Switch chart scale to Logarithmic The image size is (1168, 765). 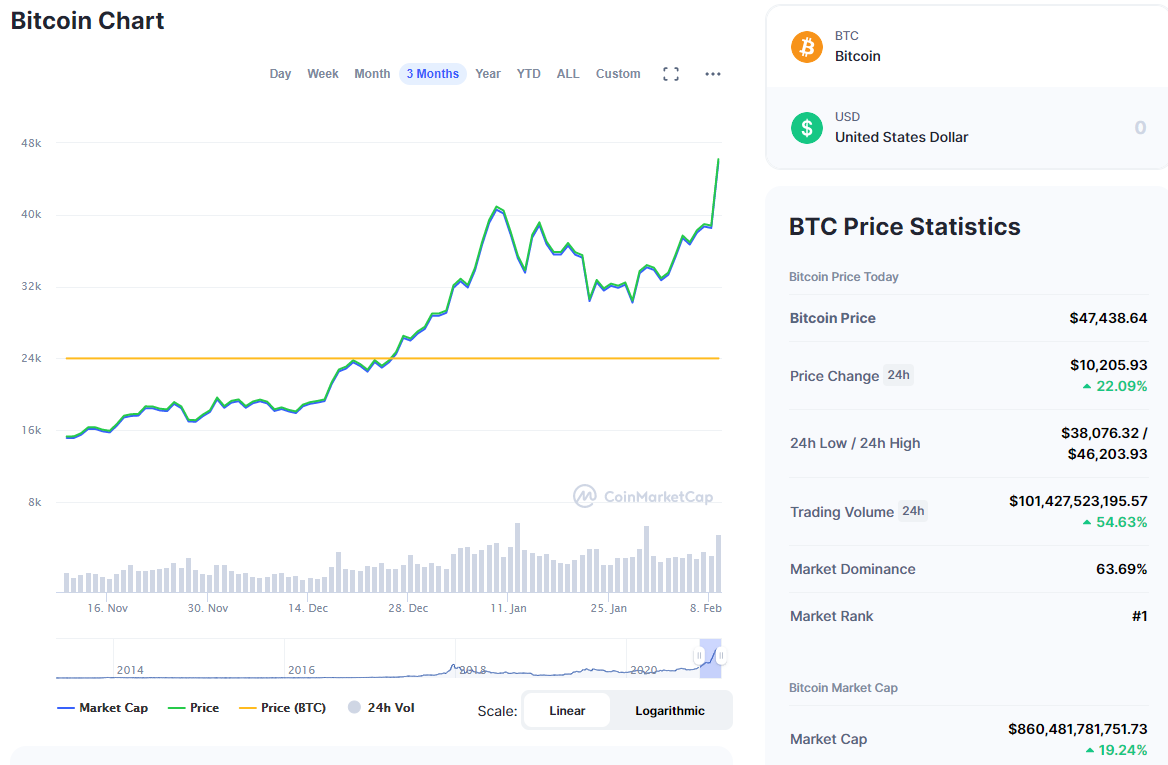point(670,711)
